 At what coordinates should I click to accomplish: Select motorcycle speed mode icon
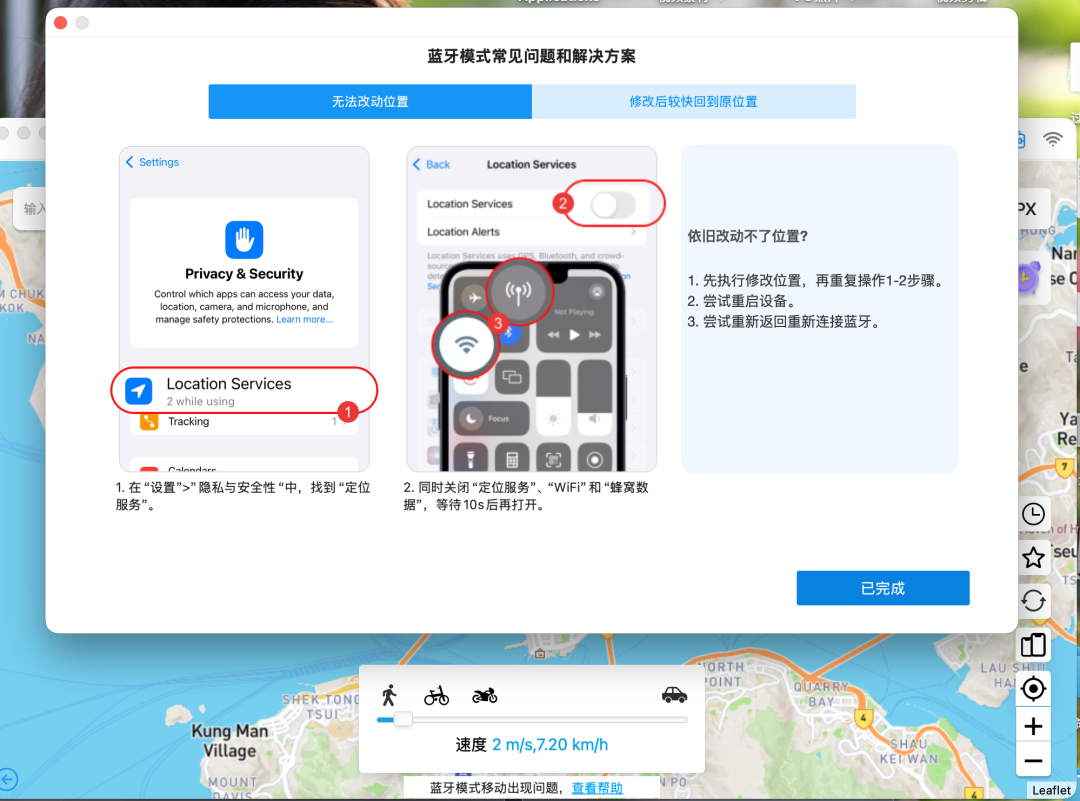point(484,696)
